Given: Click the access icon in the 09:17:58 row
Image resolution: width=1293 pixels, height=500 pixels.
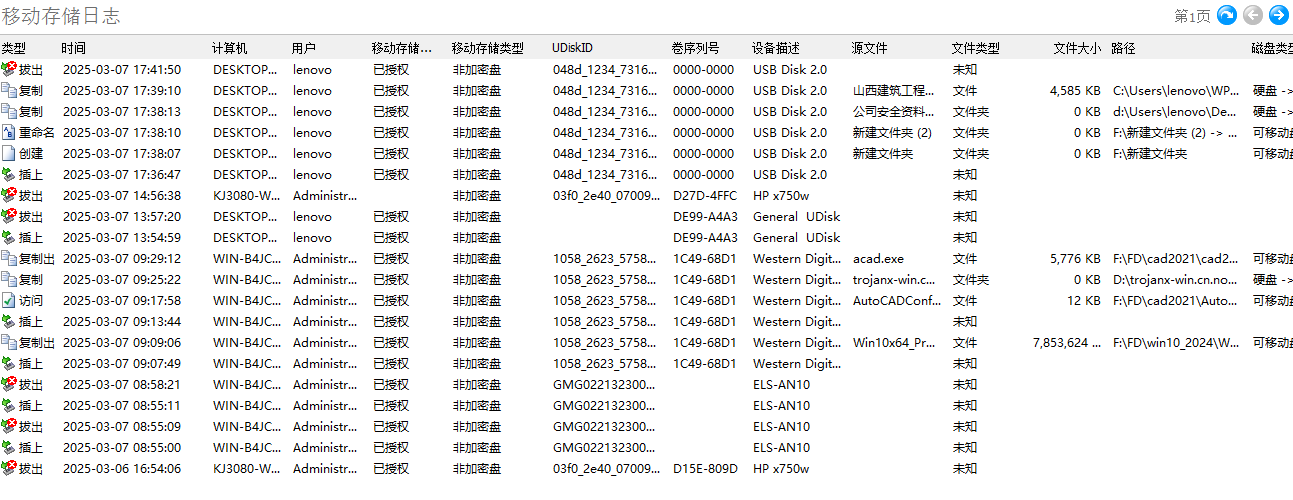Looking at the screenshot, I should (x=9, y=300).
